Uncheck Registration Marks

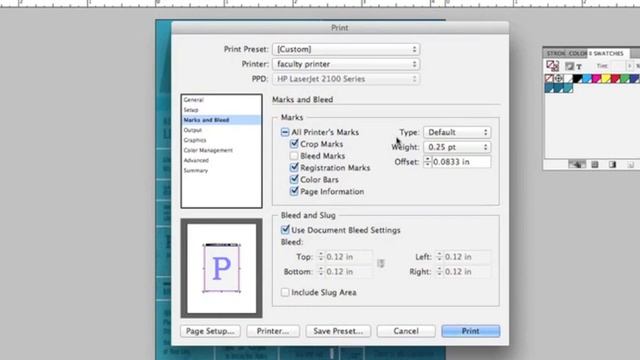pos(294,167)
